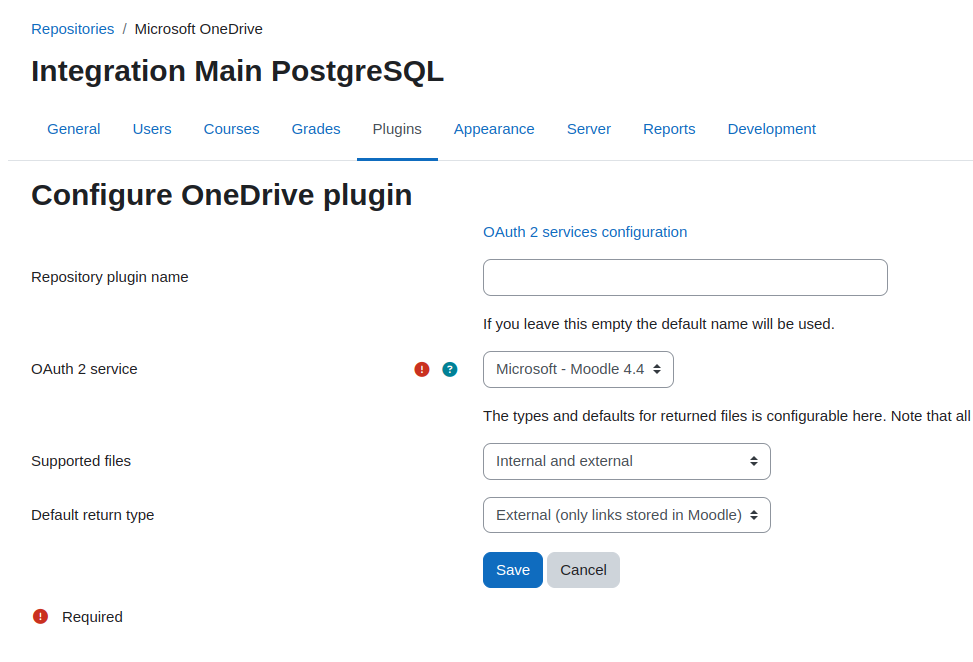Click the Repository plugin name label

tap(110, 277)
